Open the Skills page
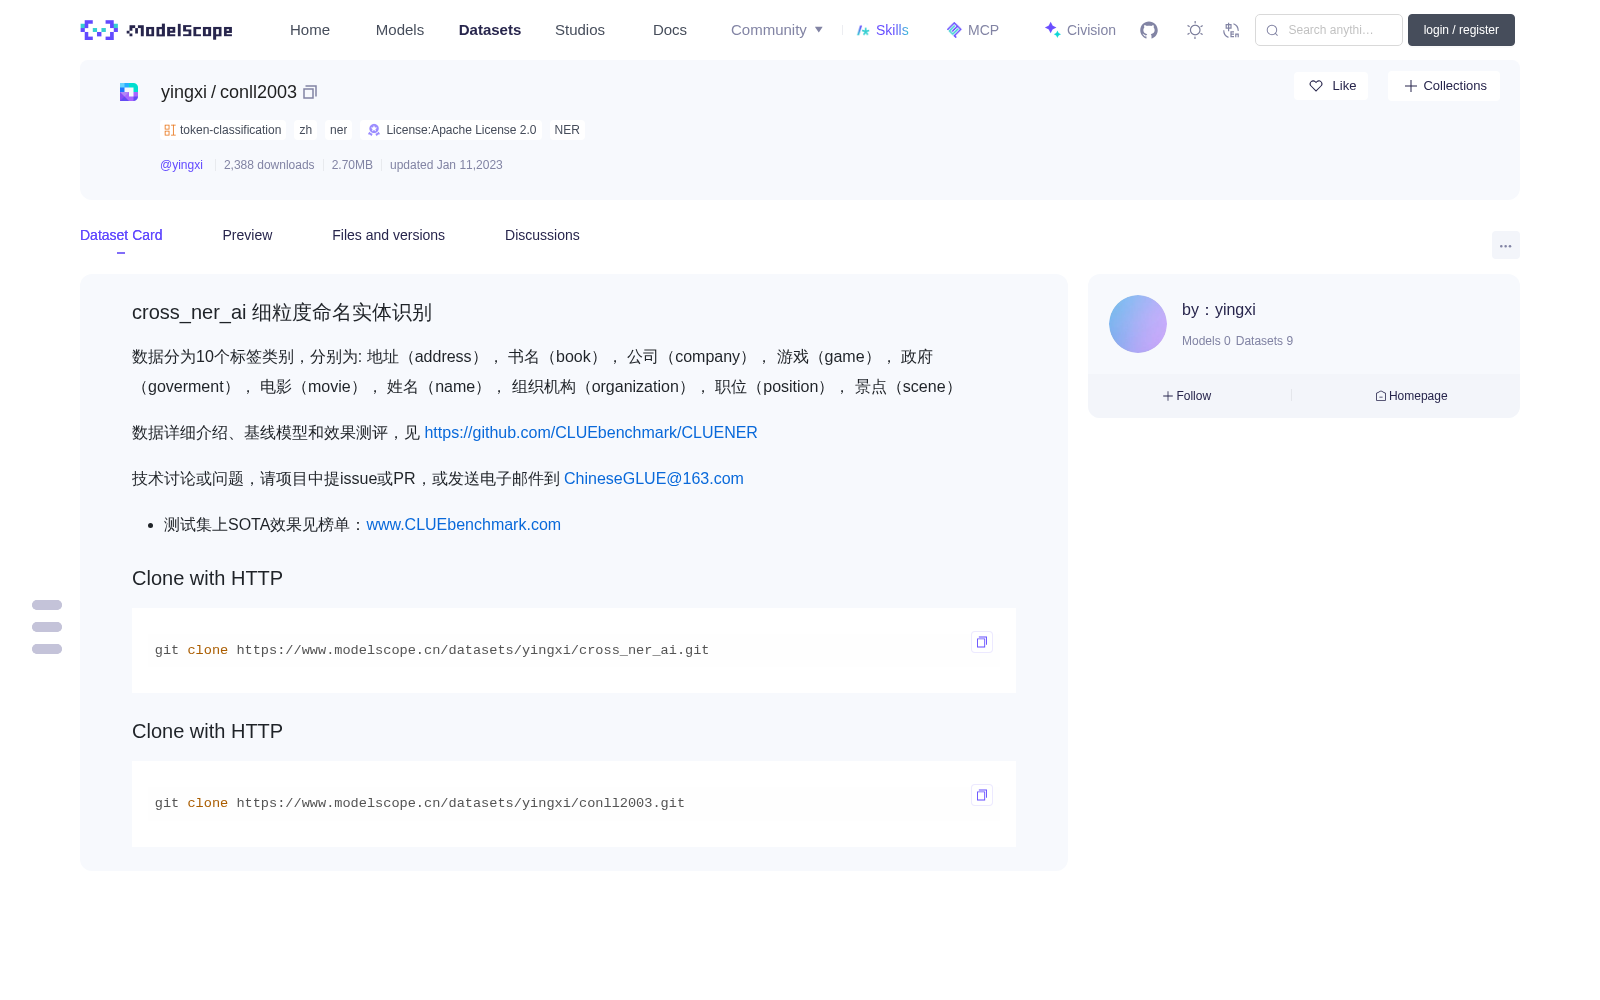The image size is (1600, 1000). pos(883,30)
